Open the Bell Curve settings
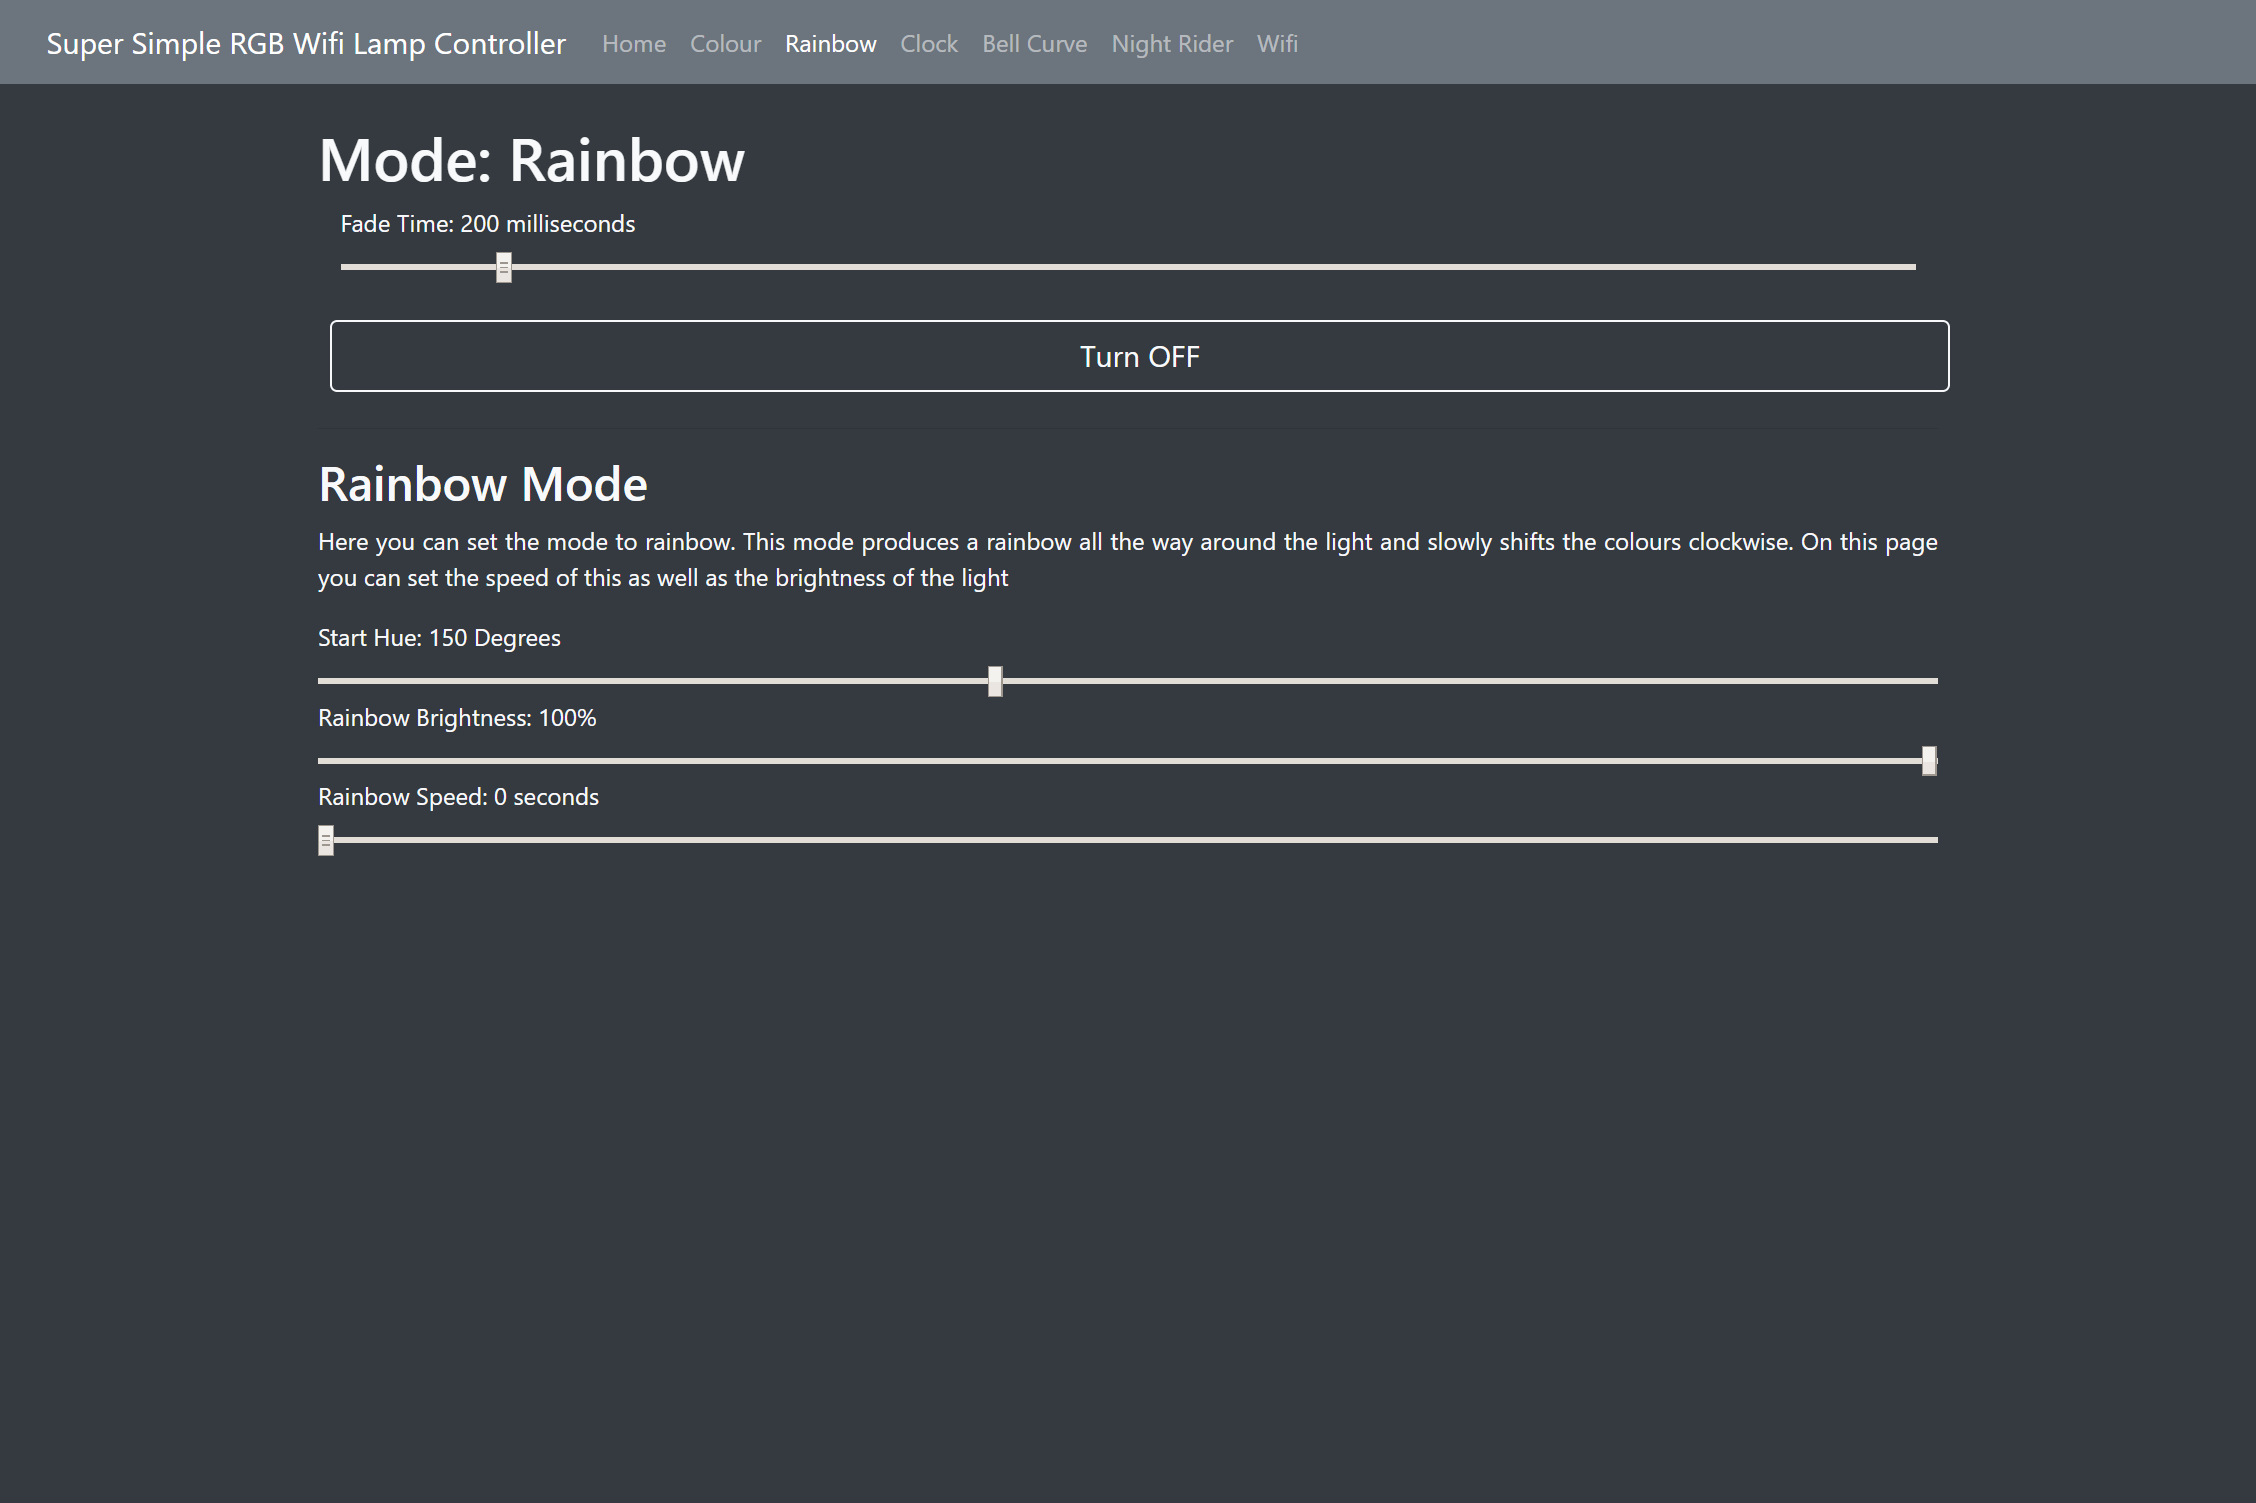 click(1034, 43)
